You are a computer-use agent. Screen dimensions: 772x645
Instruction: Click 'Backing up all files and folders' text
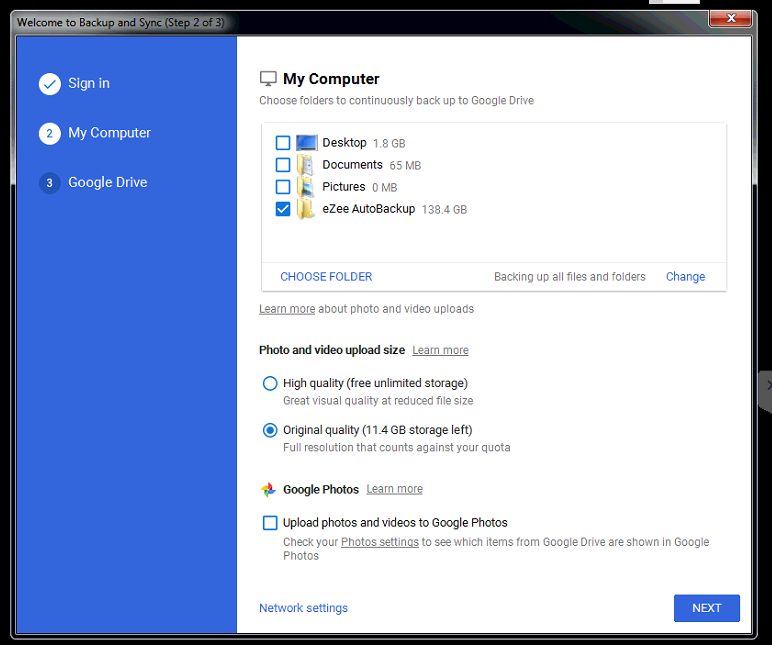coord(570,277)
